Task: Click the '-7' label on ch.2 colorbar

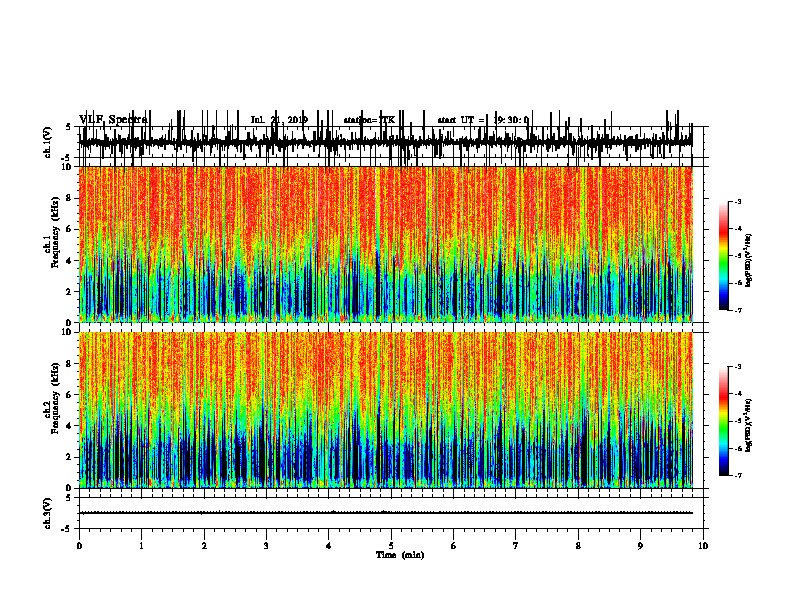Action: [737, 475]
